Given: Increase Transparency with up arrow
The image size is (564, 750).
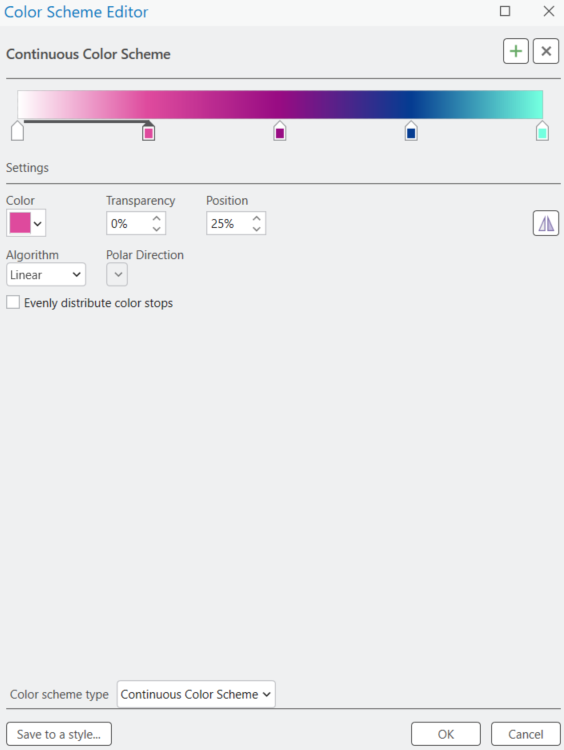Looking at the screenshot, I should click(156, 218).
